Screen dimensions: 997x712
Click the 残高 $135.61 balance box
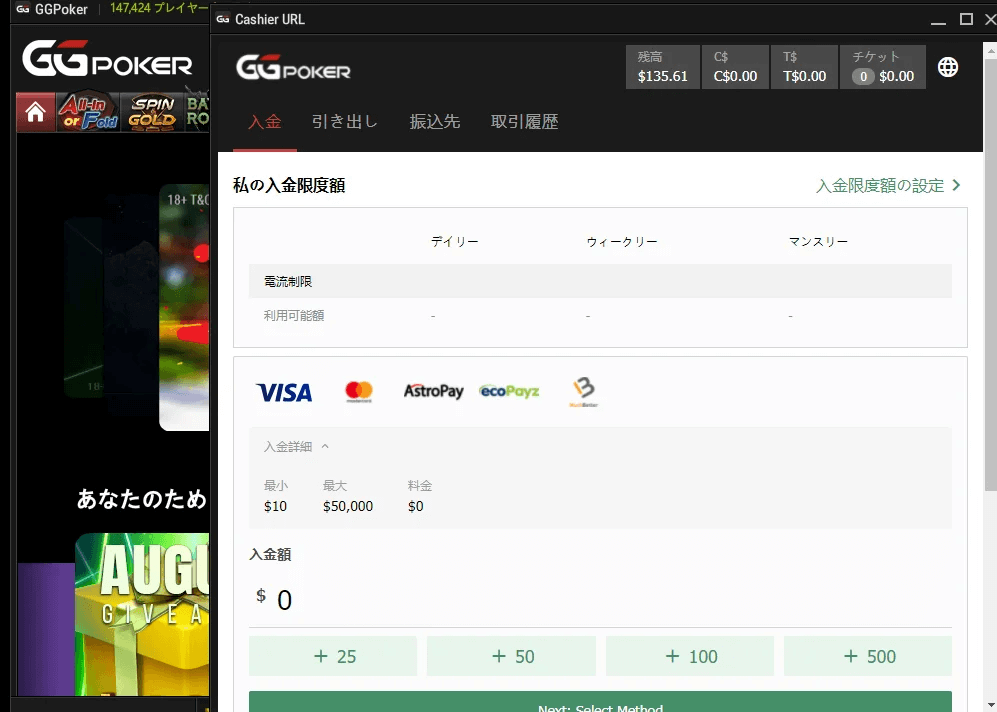click(x=663, y=67)
